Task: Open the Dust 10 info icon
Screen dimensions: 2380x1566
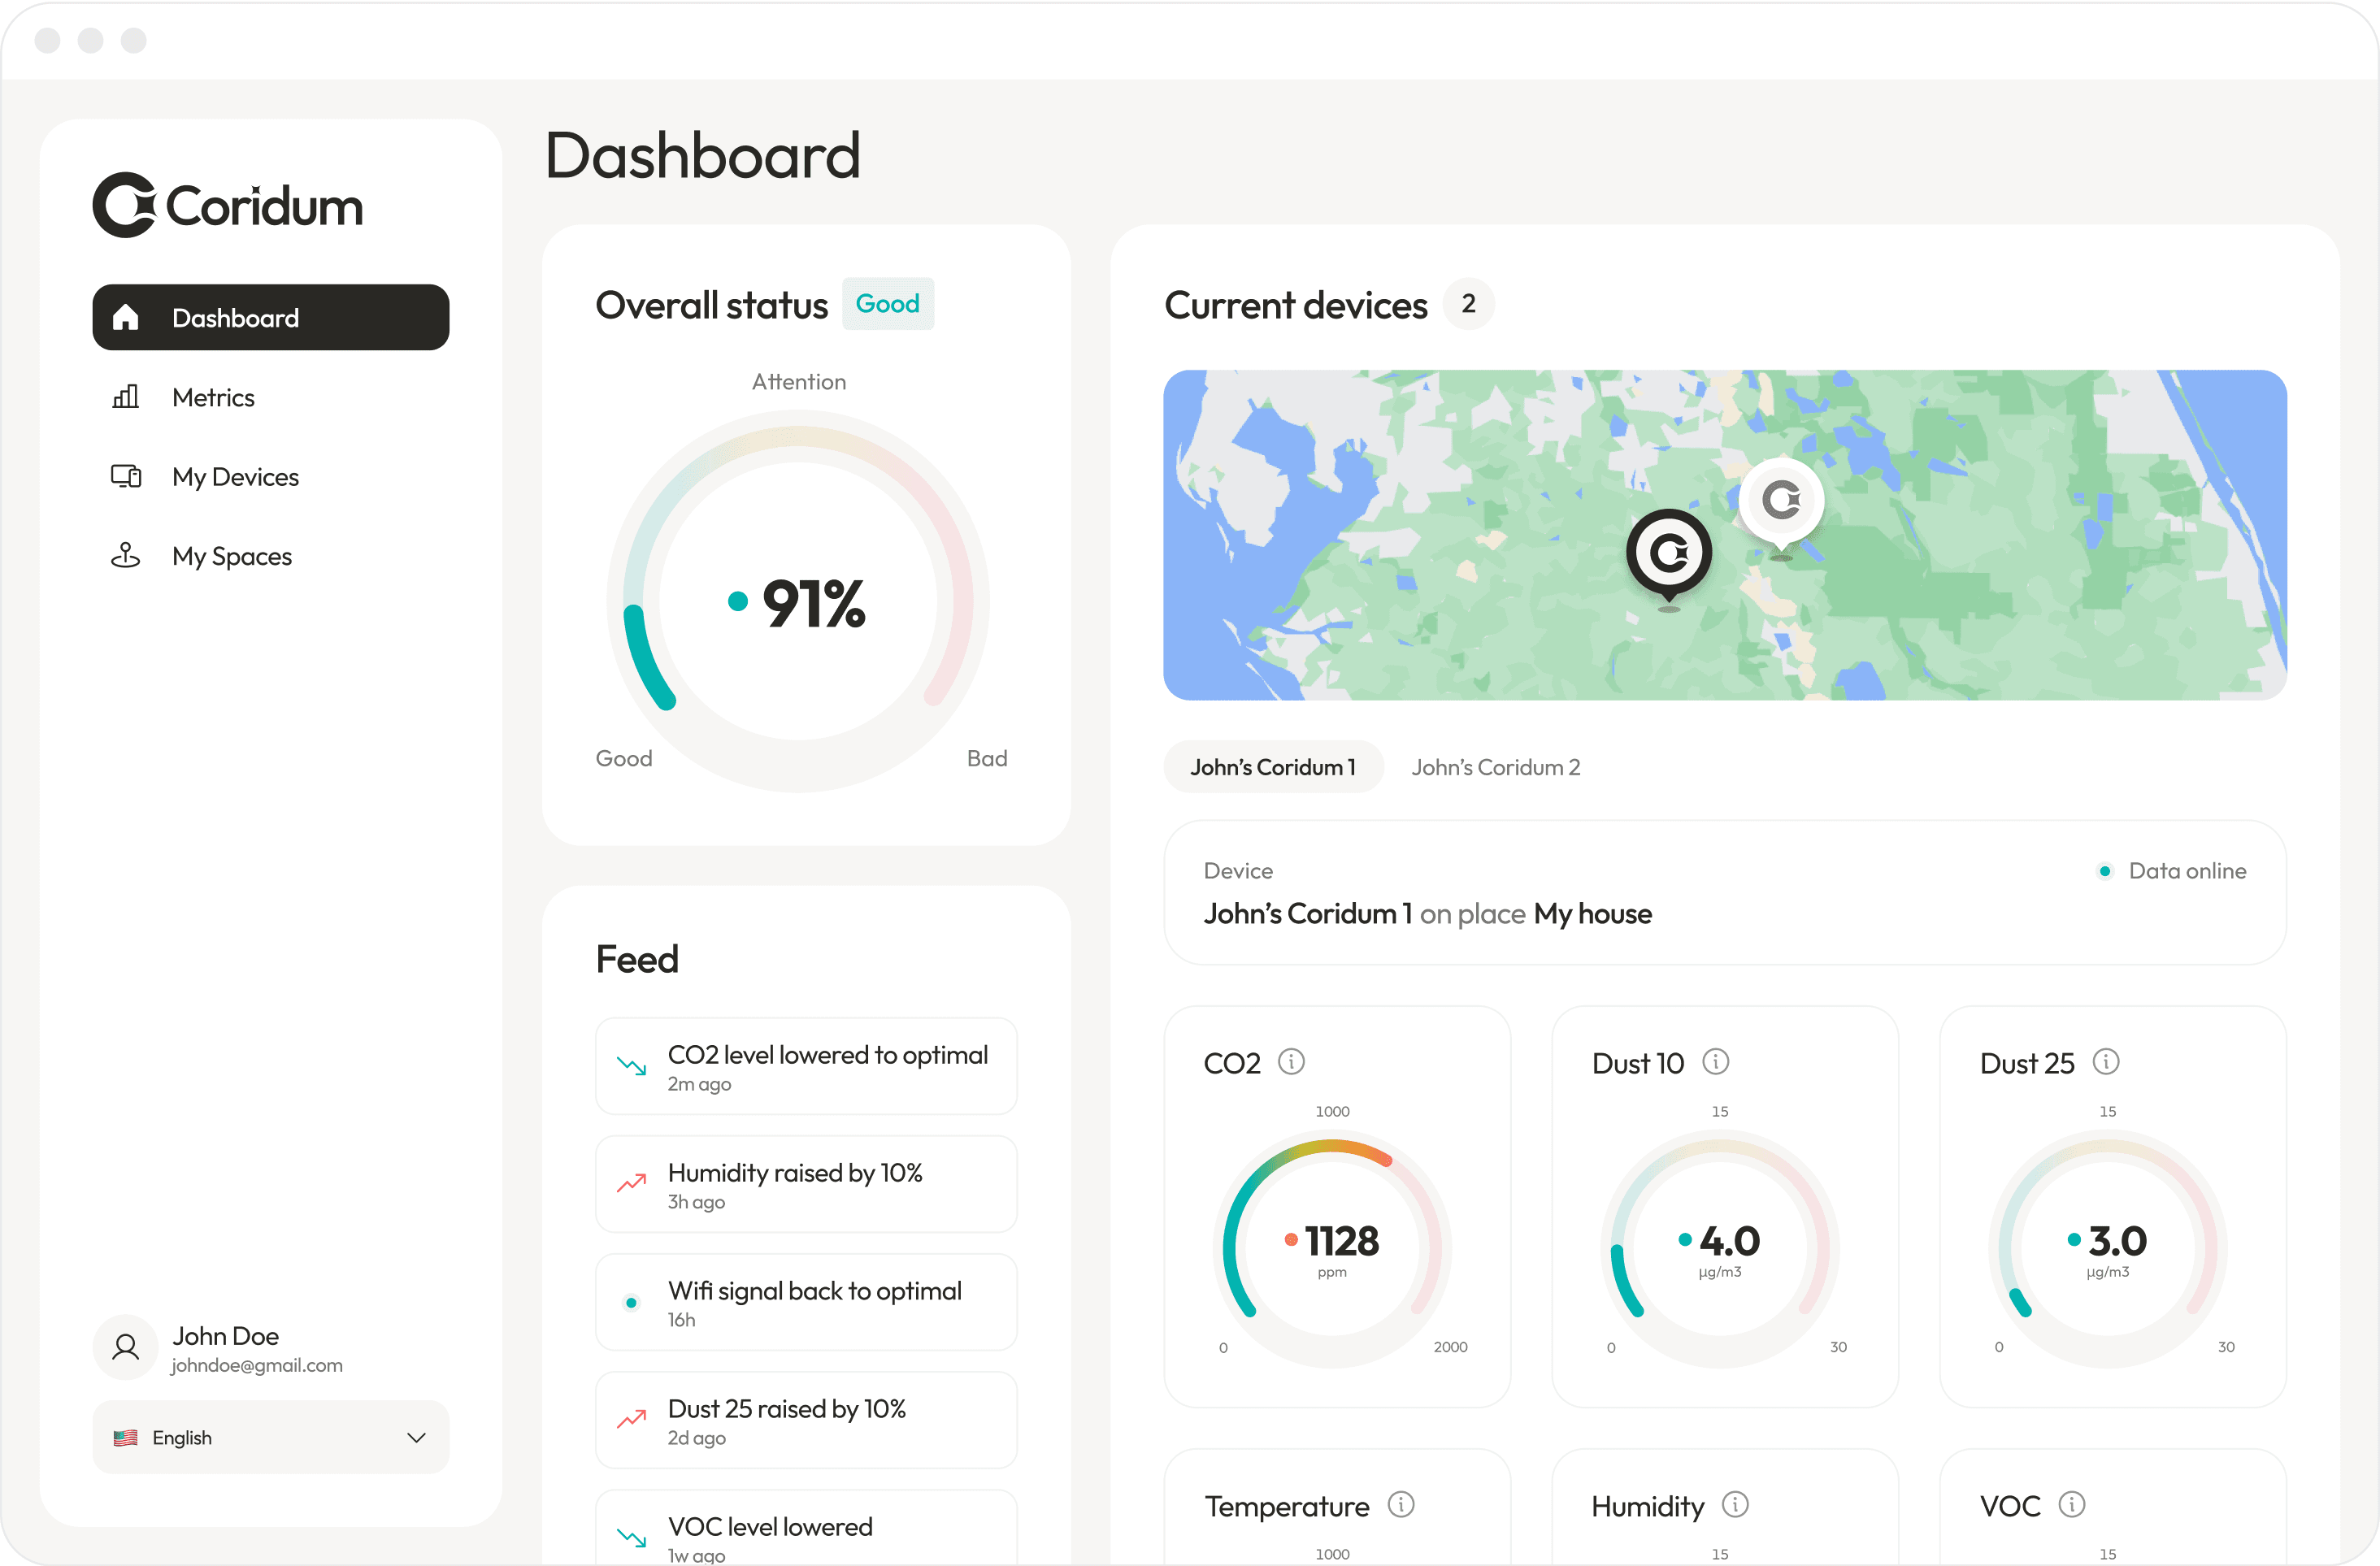Action: click(1715, 1061)
